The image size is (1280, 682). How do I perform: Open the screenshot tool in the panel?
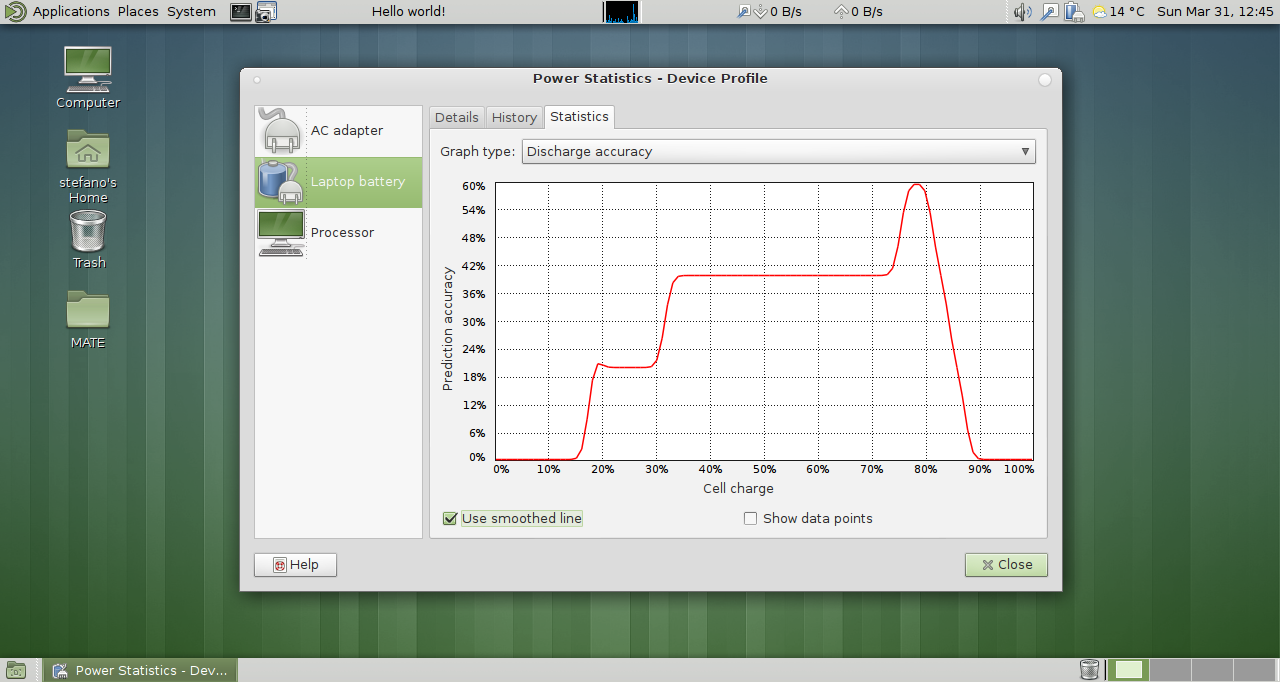(x=265, y=12)
